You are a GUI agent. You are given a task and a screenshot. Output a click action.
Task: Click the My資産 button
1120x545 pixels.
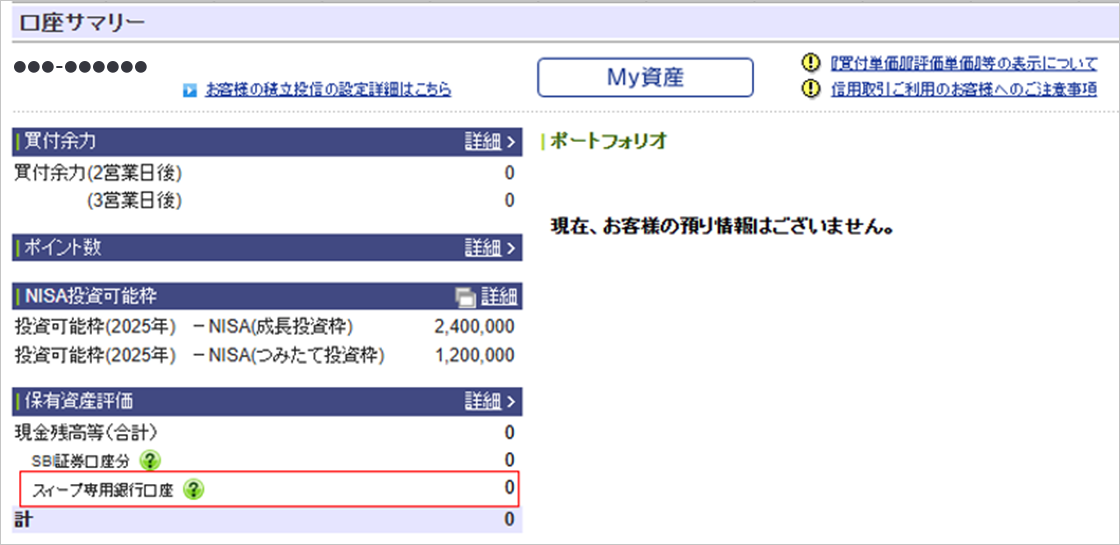[x=645, y=77]
